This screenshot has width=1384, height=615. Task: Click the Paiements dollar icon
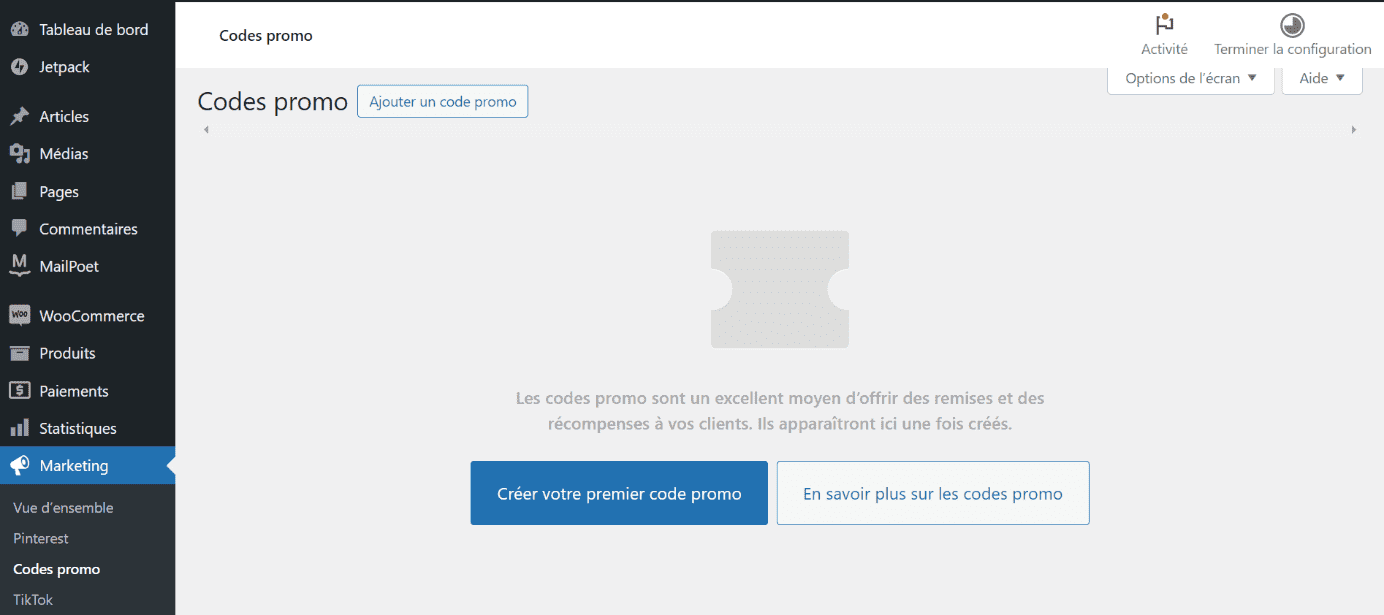click(x=19, y=391)
